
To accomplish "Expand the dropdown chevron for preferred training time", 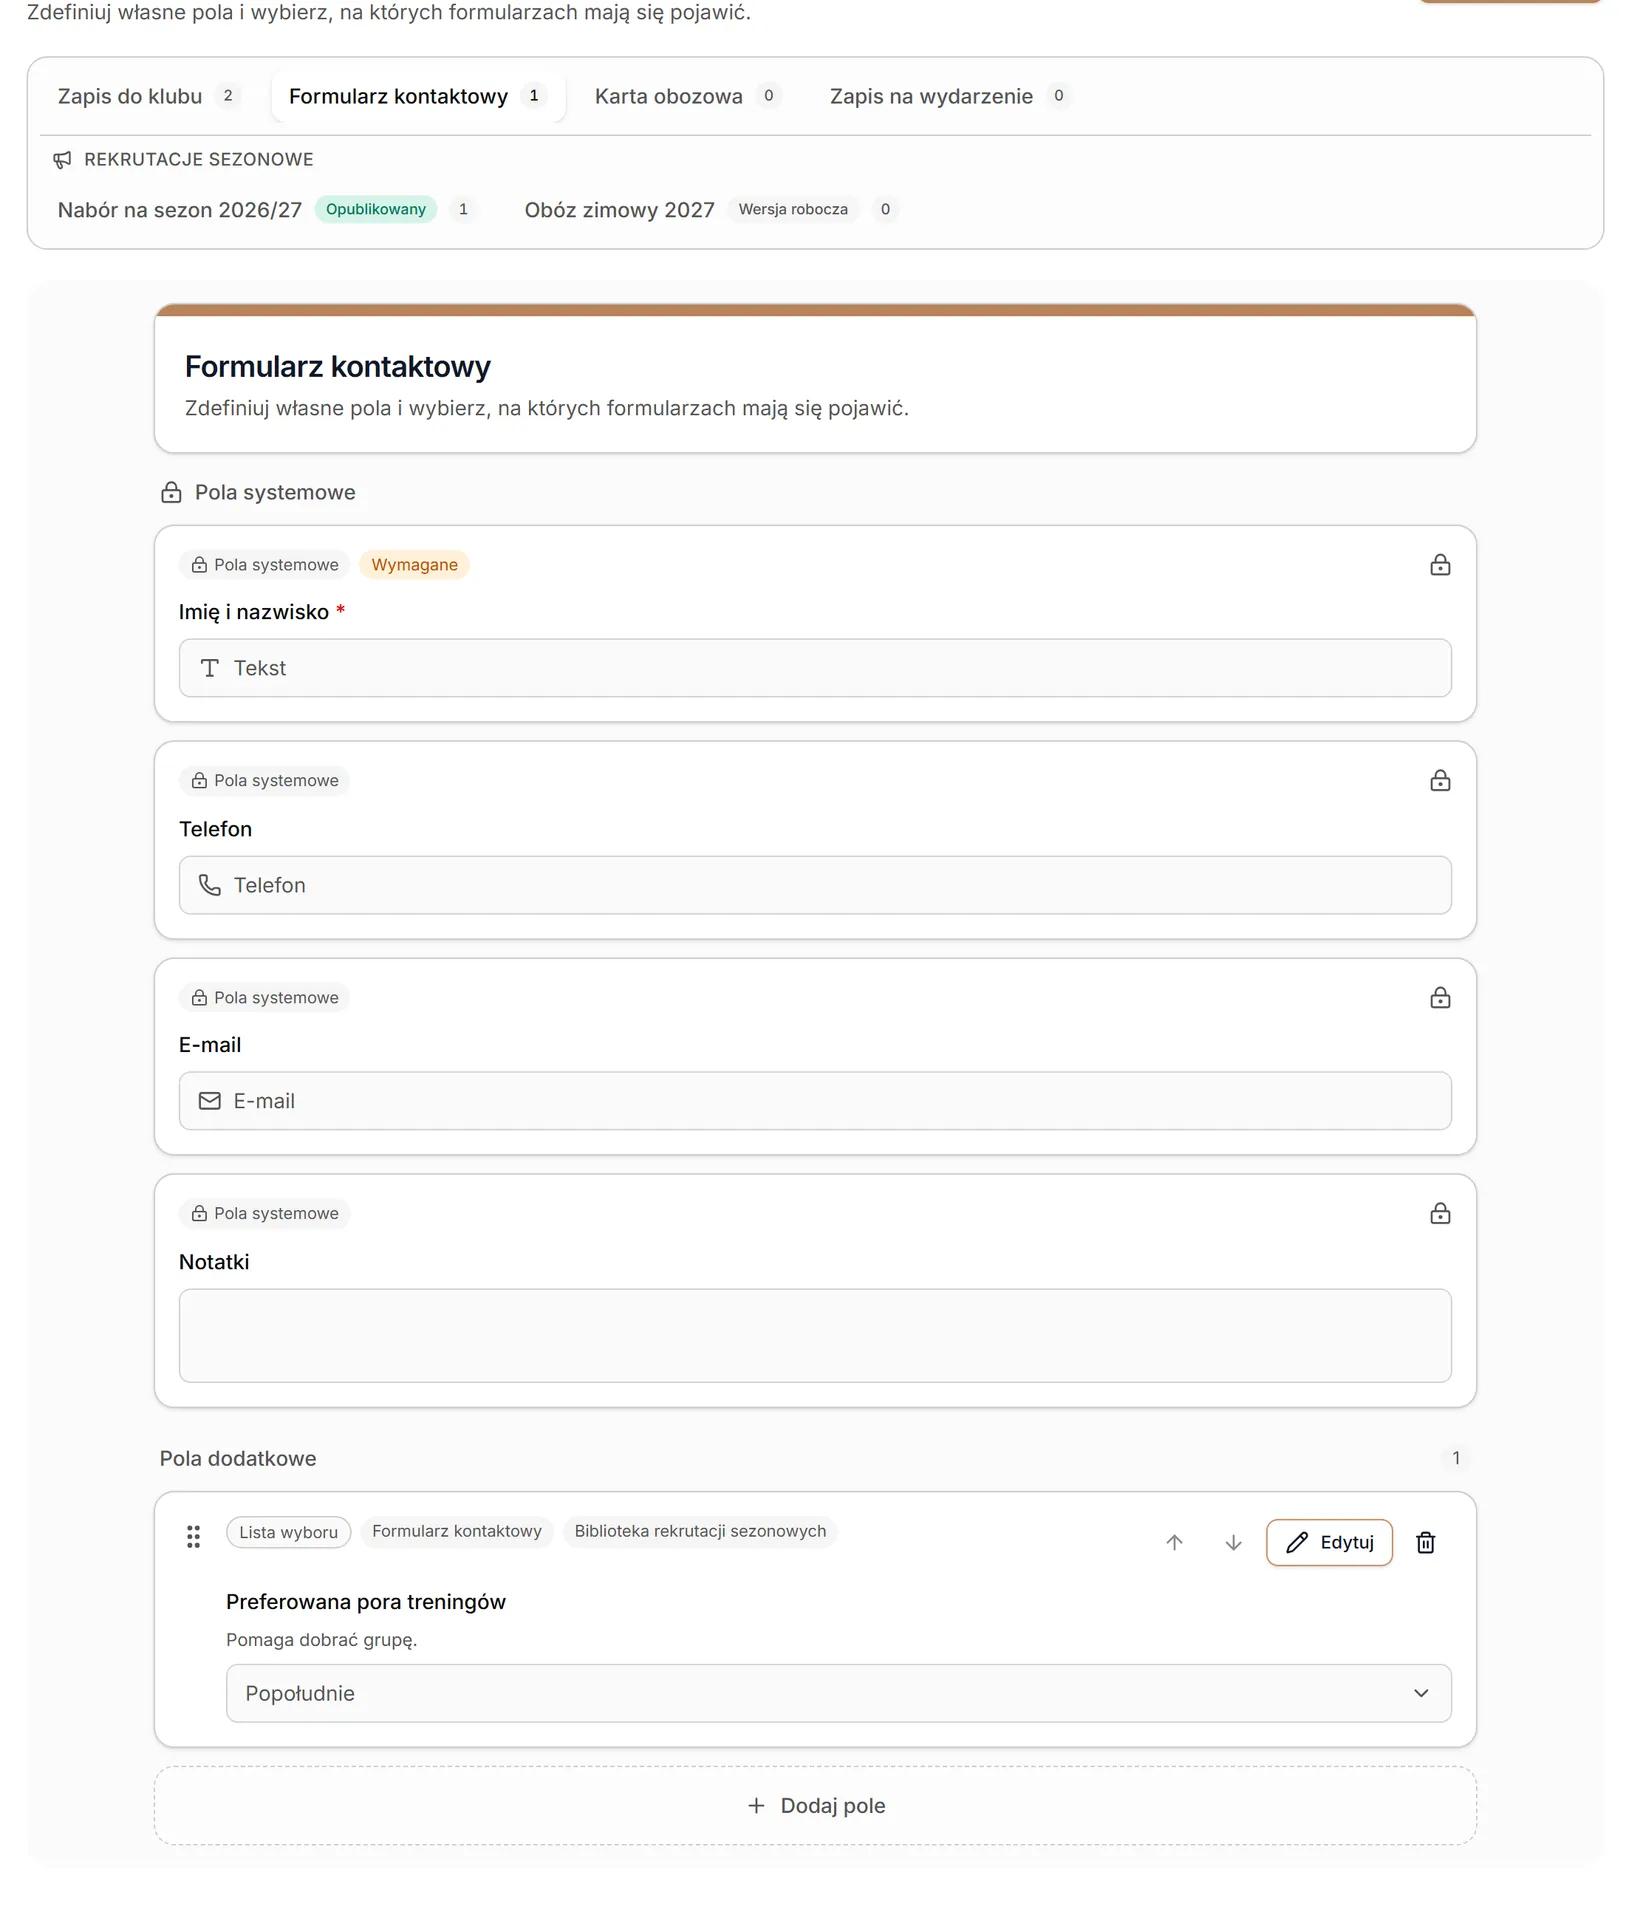I will coord(1420,1693).
